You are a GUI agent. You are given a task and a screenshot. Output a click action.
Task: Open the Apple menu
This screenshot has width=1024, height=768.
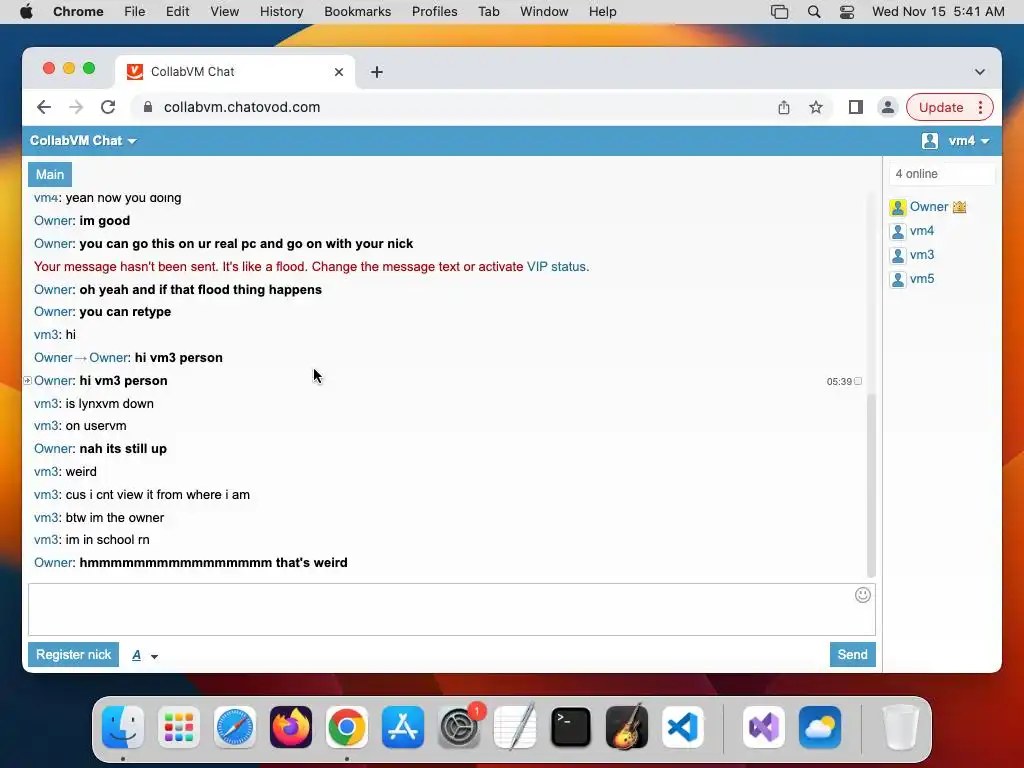(26, 12)
